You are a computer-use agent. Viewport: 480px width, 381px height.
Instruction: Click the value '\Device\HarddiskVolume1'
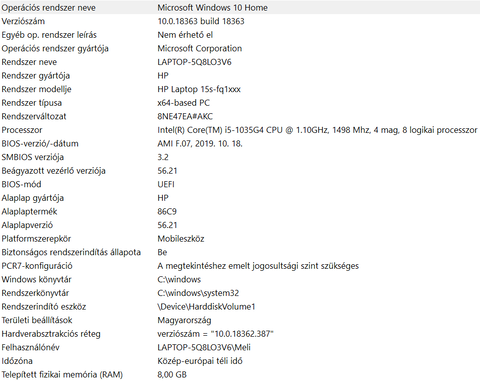206,307
